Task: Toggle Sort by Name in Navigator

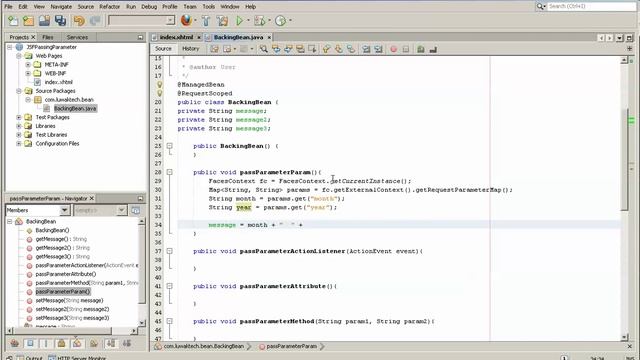Action: coord(111,343)
